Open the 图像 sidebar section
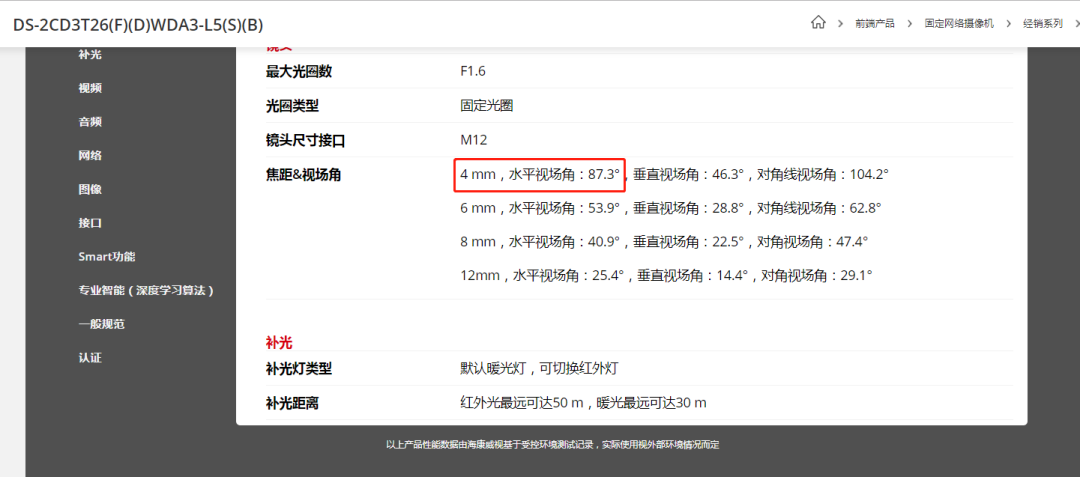Screen dimensions: 1080x477 [x=90, y=189]
